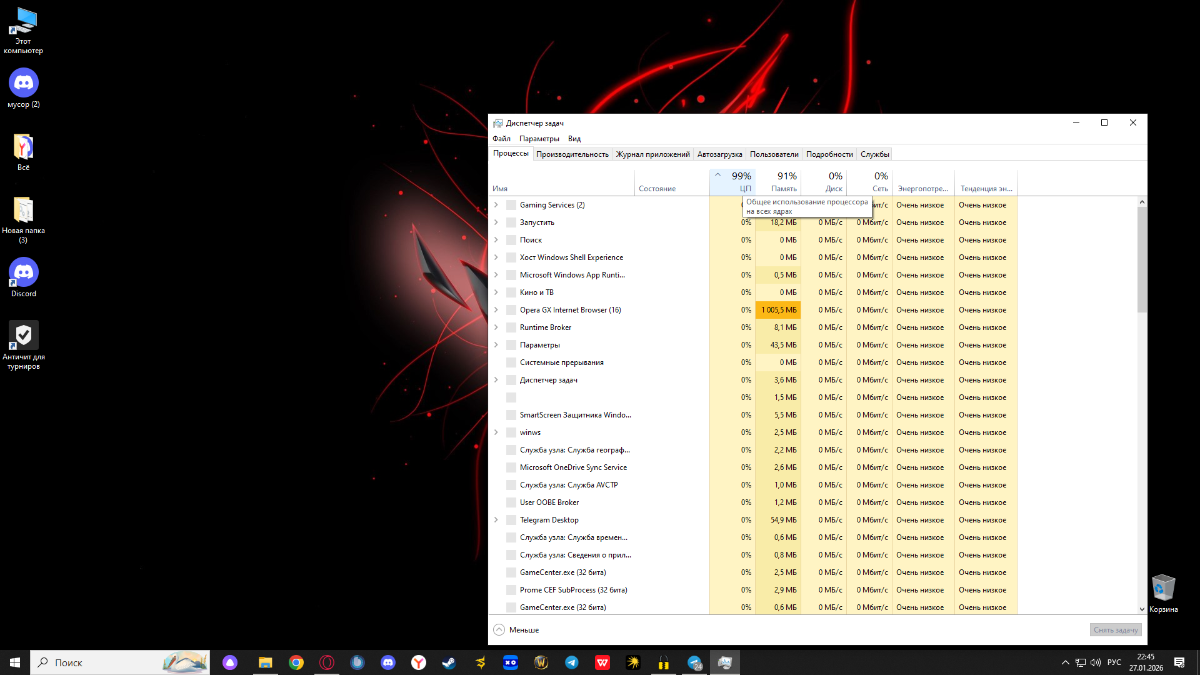Viewport: 1200px width, 675px height.
Task: Switch to the Производительность tab
Action: 572,154
